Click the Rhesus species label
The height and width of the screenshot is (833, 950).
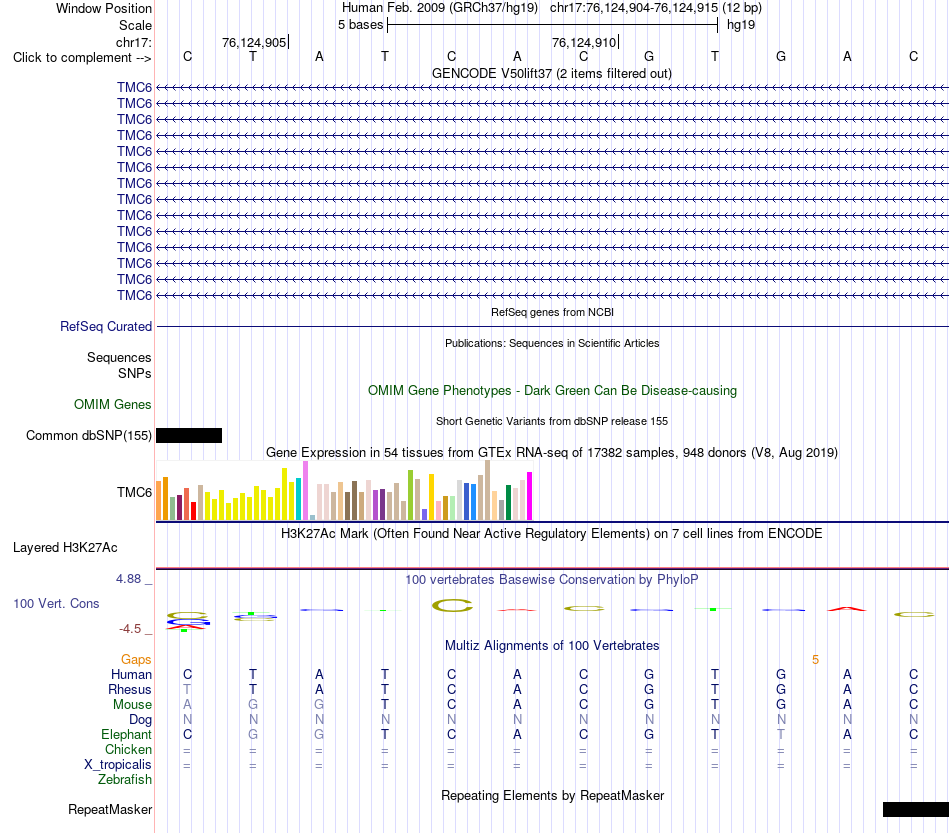pyautogui.click(x=130, y=689)
